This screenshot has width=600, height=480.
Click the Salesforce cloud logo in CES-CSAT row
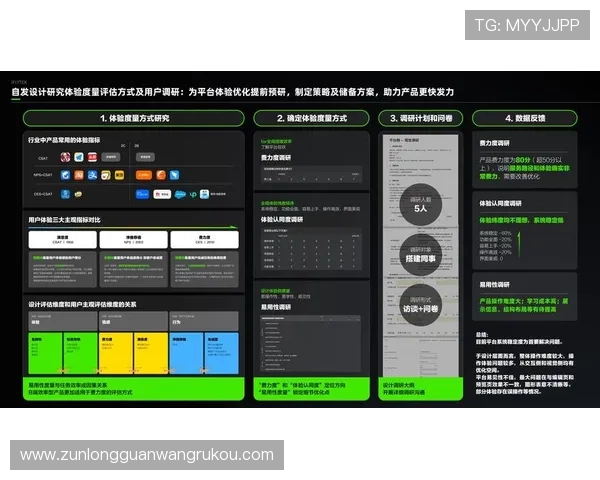(180, 194)
